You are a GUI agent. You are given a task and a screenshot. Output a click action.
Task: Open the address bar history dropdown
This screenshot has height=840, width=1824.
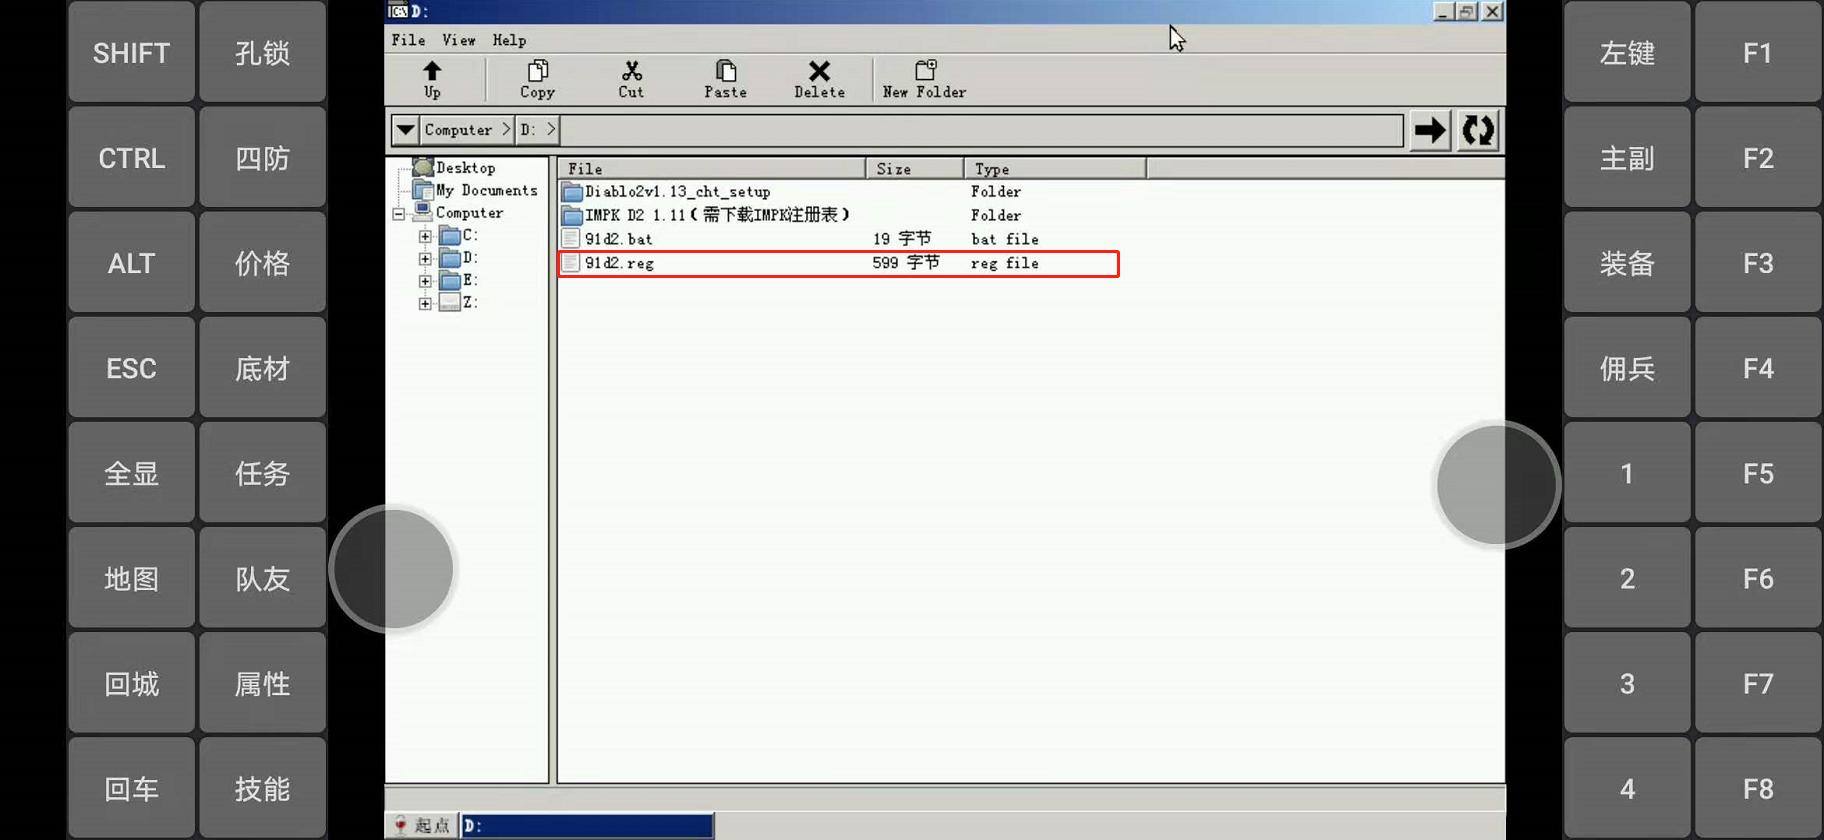pos(405,130)
